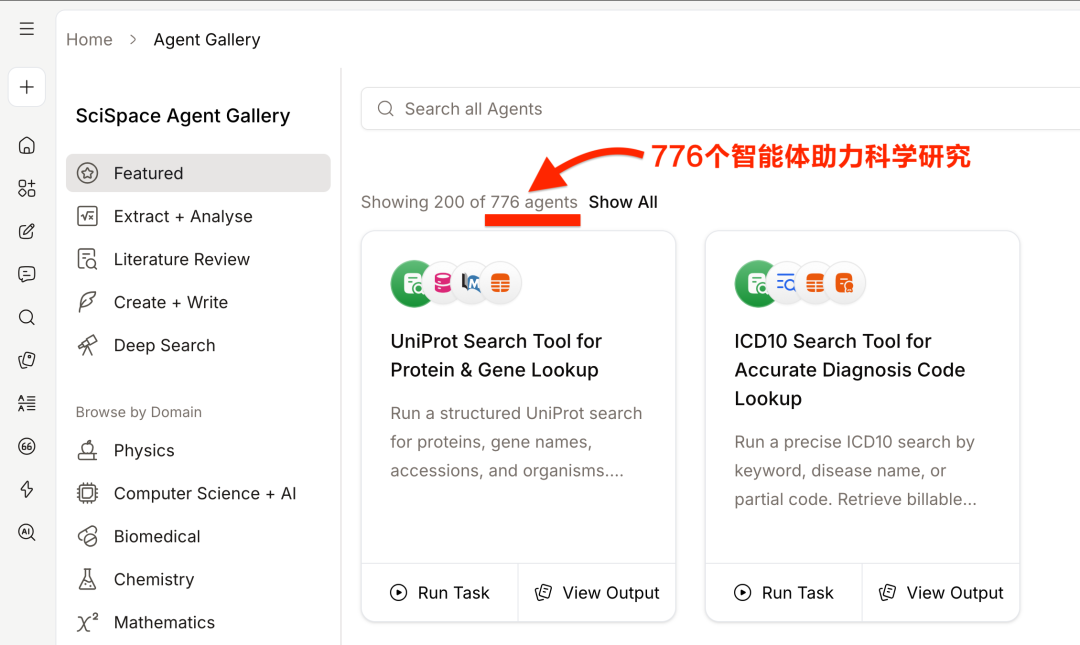The height and width of the screenshot is (645, 1080).
Task: Select Literature Review from the sidebar
Action: click(x=180, y=259)
